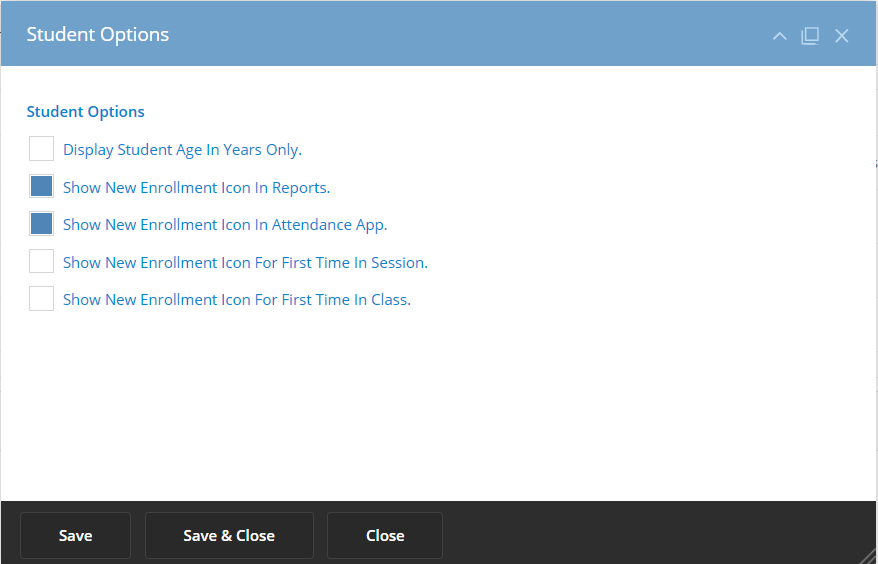Image resolution: width=878 pixels, height=564 pixels.
Task: Tick the Display Student Age In Years Only checkbox
Action: click(x=41, y=149)
